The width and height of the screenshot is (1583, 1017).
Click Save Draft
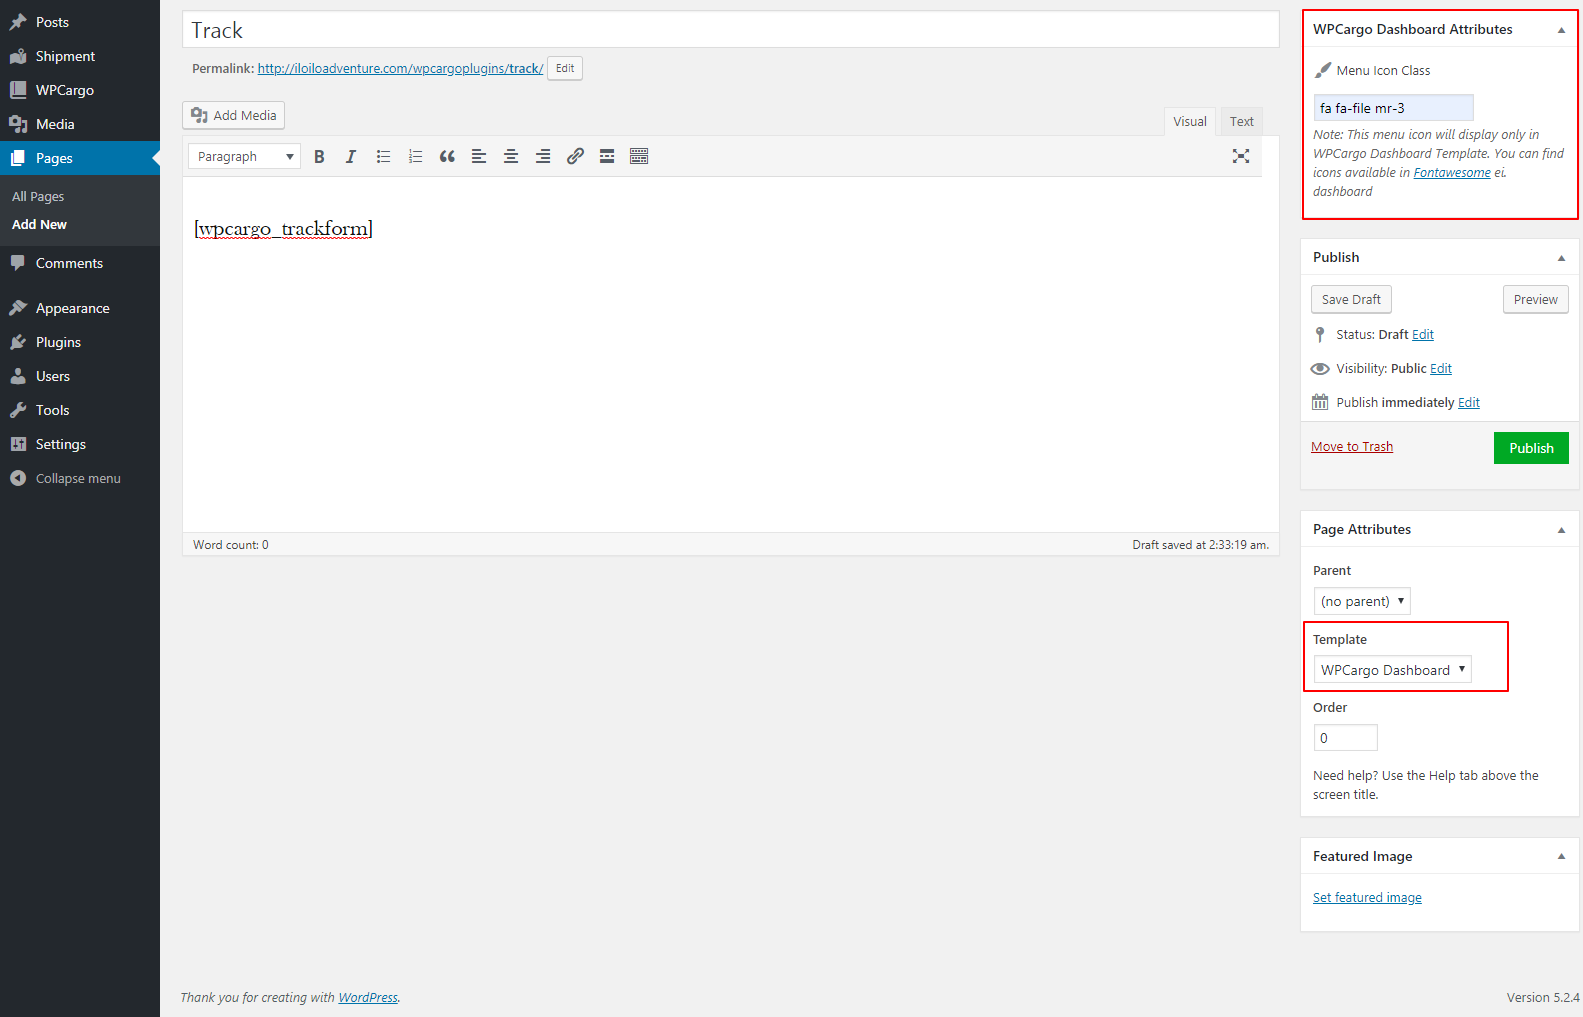[1351, 299]
